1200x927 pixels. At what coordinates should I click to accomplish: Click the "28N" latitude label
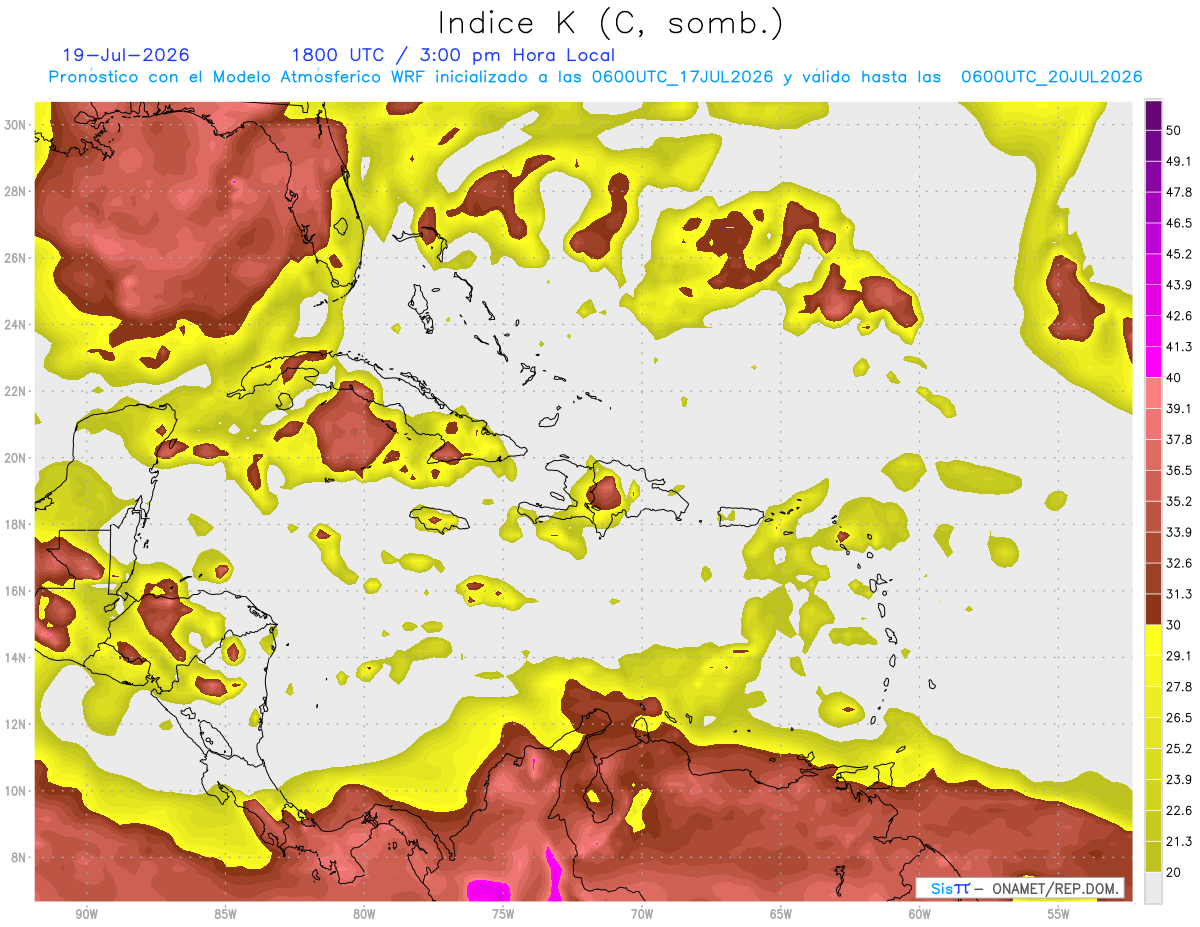(x=15, y=191)
